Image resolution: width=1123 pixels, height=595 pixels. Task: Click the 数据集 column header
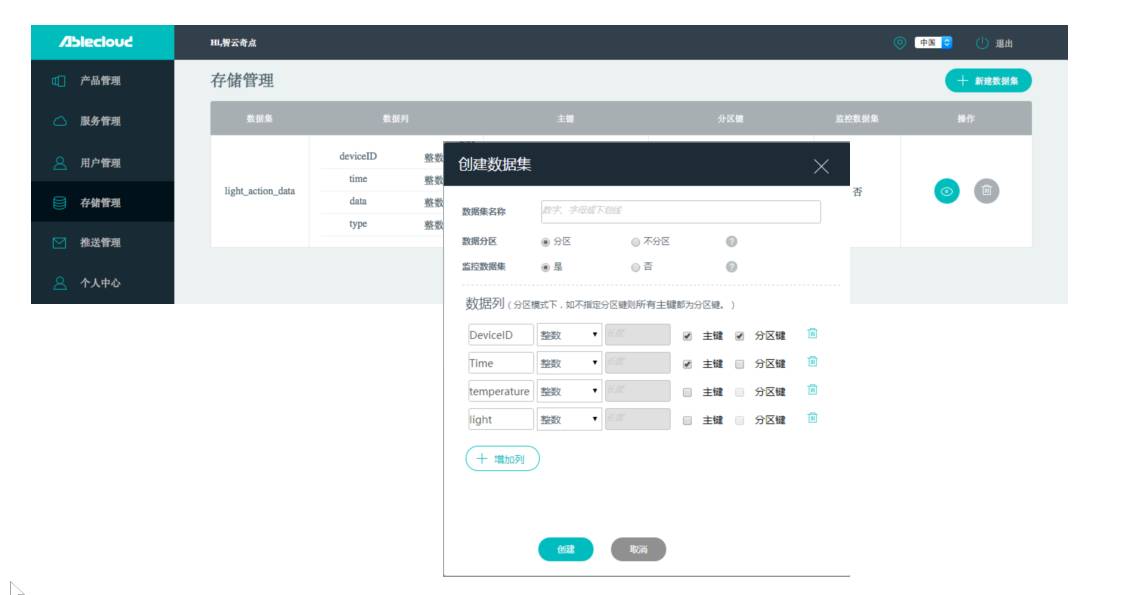click(x=259, y=119)
